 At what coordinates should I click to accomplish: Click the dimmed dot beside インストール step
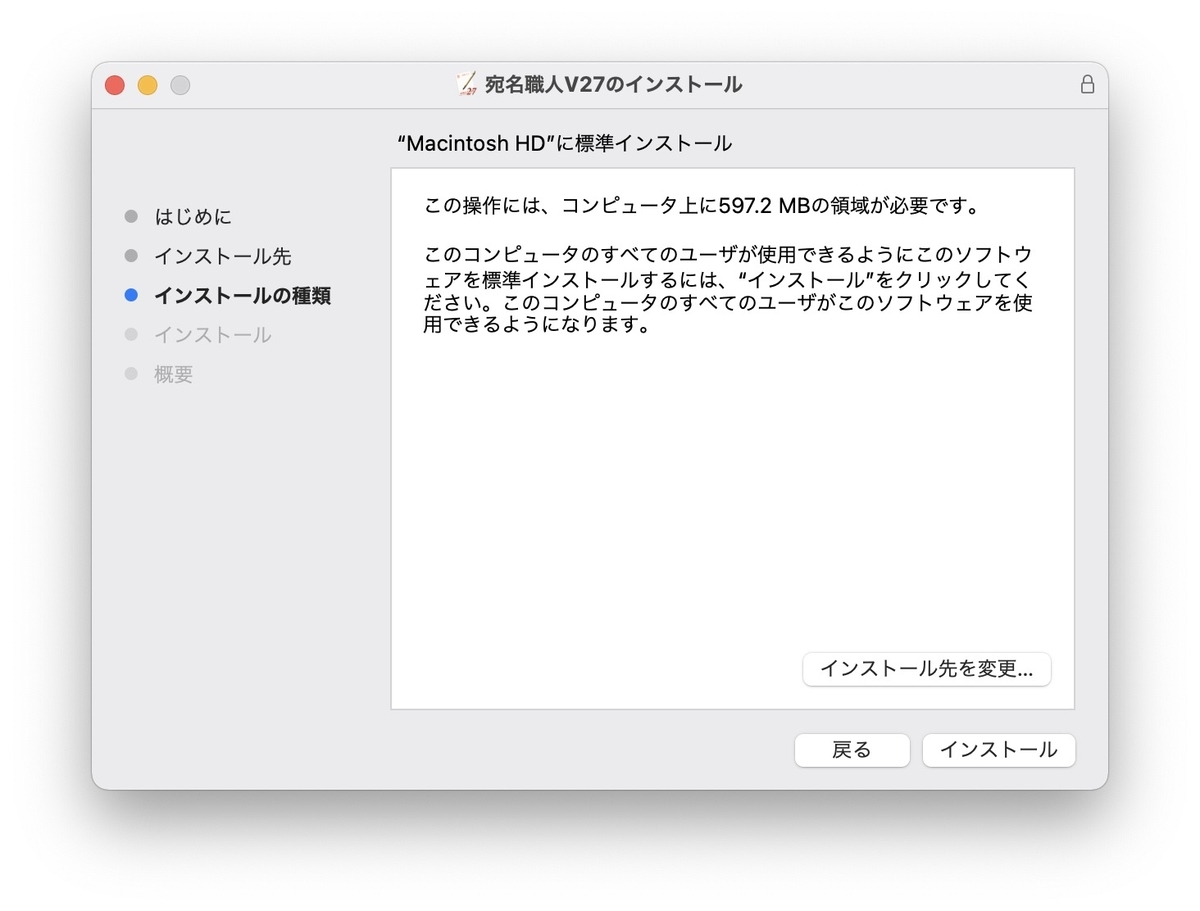pos(131,335)
